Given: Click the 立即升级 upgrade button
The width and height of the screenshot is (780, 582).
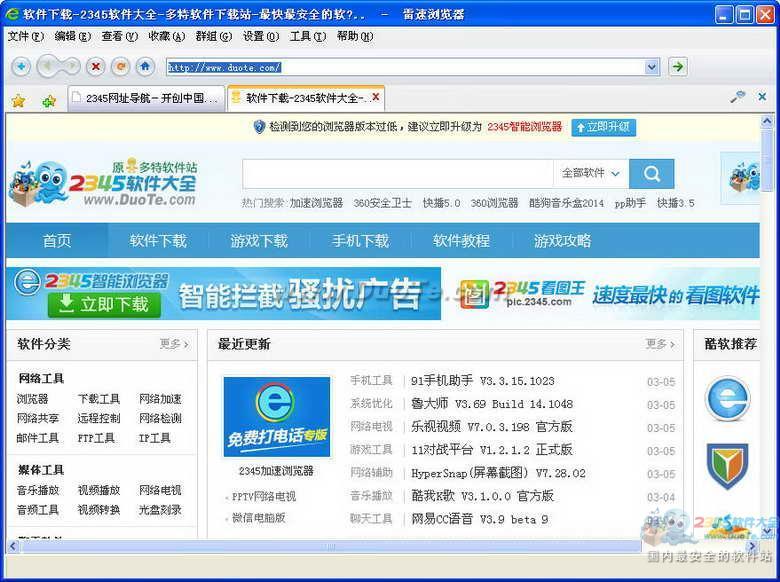Looking at the screenshot, I should click(x=603, y=127).
